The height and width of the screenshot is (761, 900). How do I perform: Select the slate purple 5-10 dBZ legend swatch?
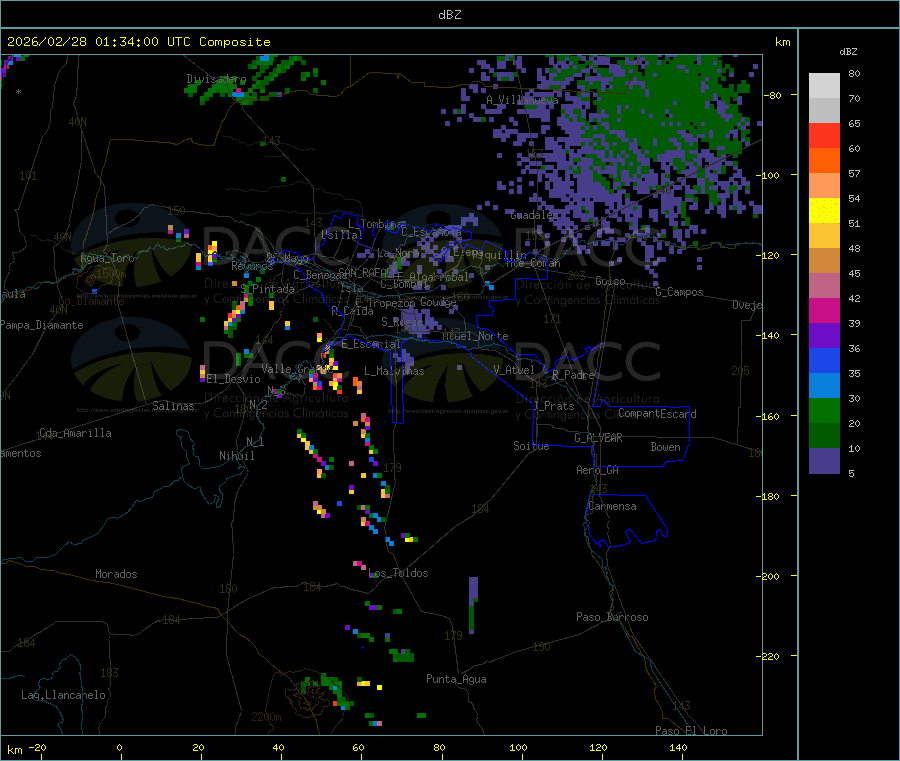point(824,461)
